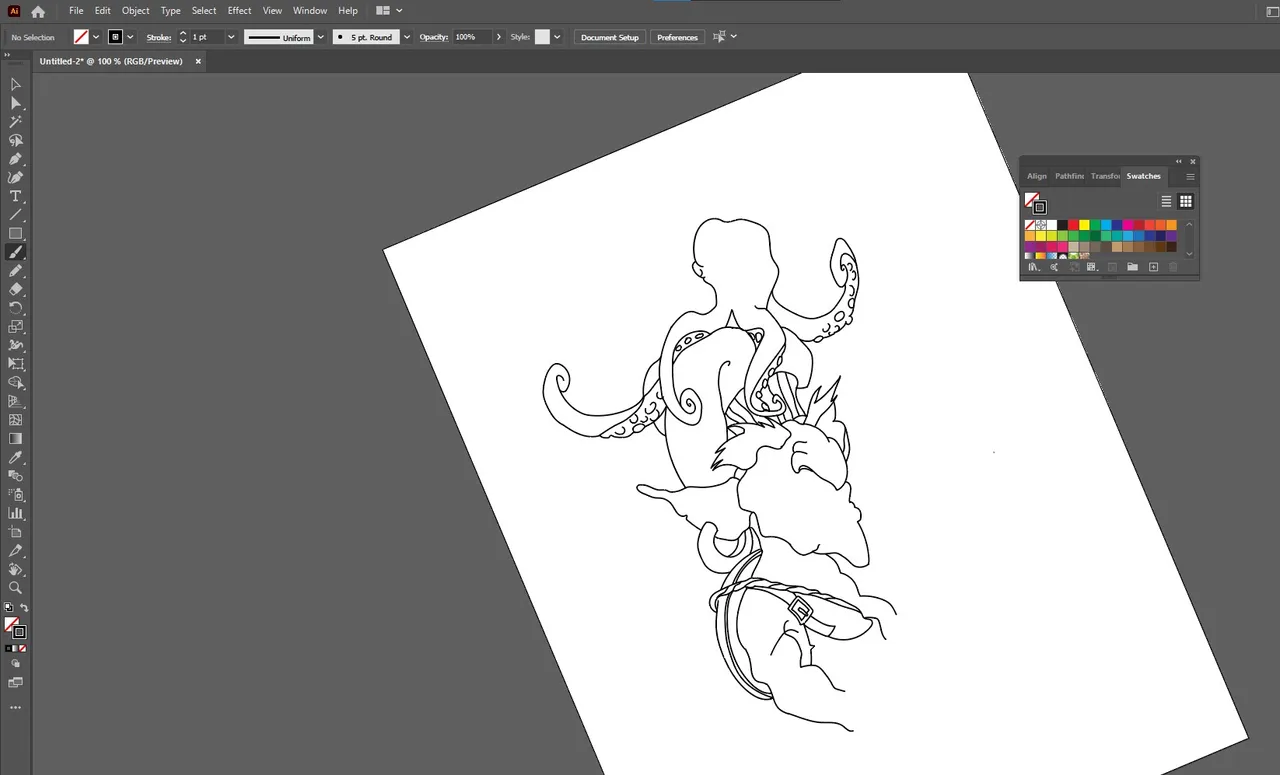Select the Pencil tool
Screen dimensions: 1280x775
16,271
